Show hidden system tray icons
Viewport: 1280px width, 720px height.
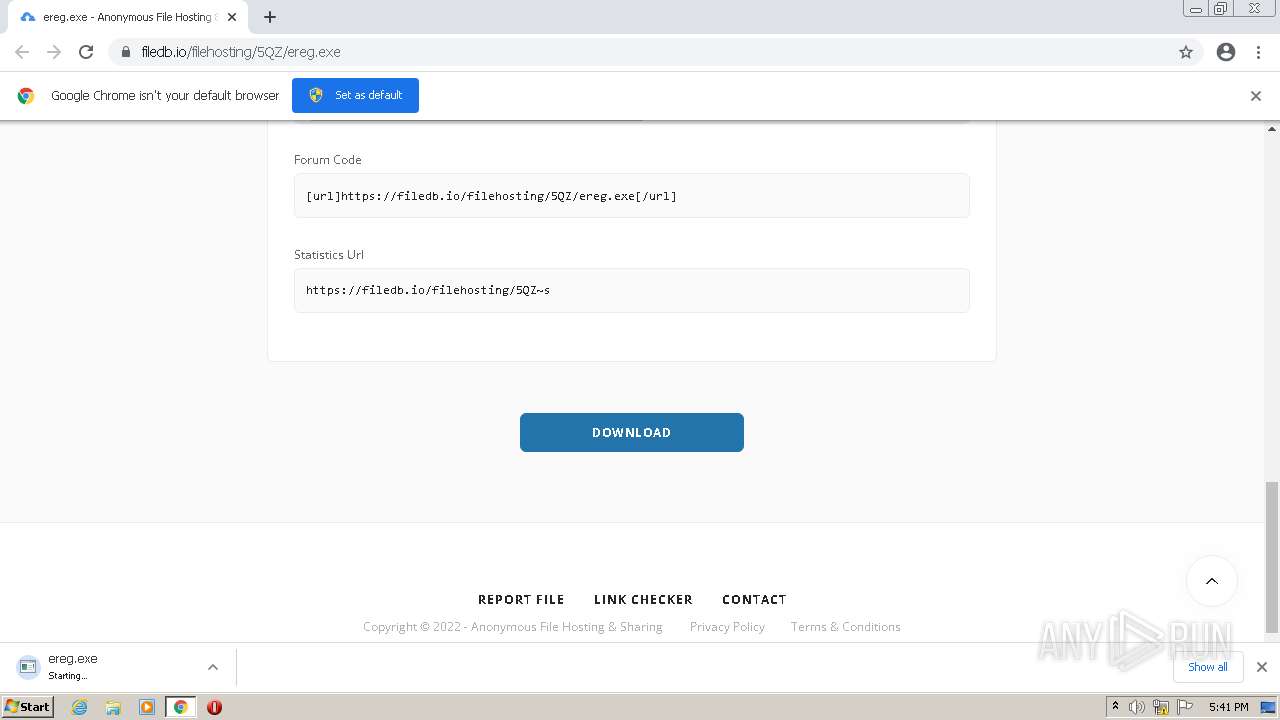point(1116,707)
